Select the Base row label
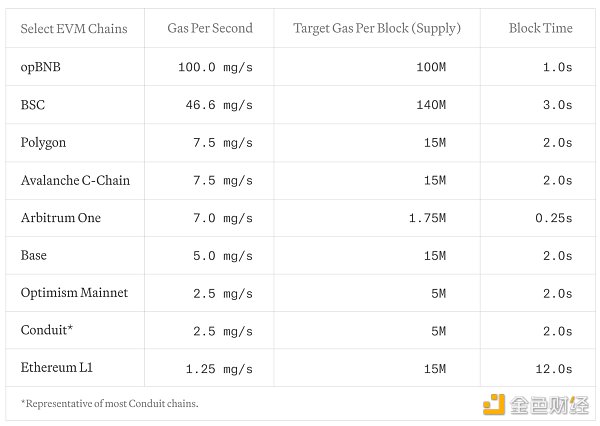The width and height of the screenshot is (600, 426). [34, 255]
